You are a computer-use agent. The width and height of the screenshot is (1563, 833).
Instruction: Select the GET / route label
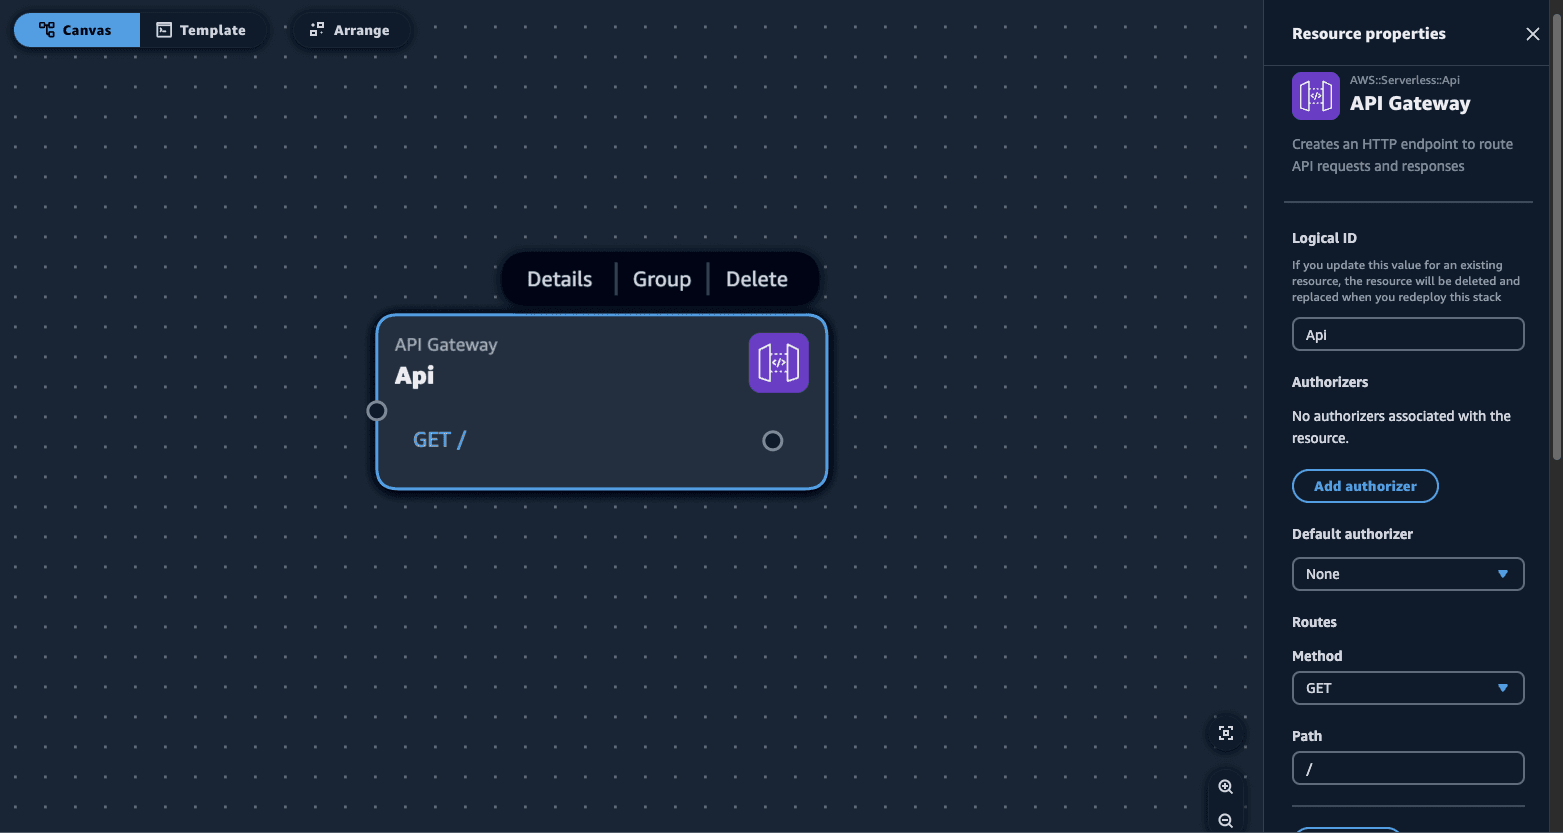point(439,440)
